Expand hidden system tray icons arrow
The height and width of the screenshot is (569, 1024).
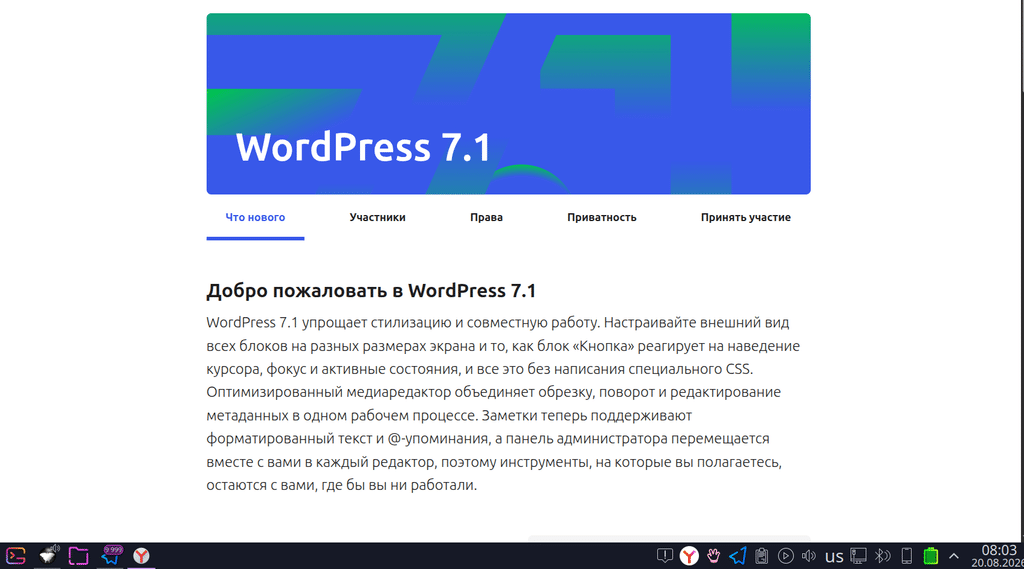click(954, 557)
